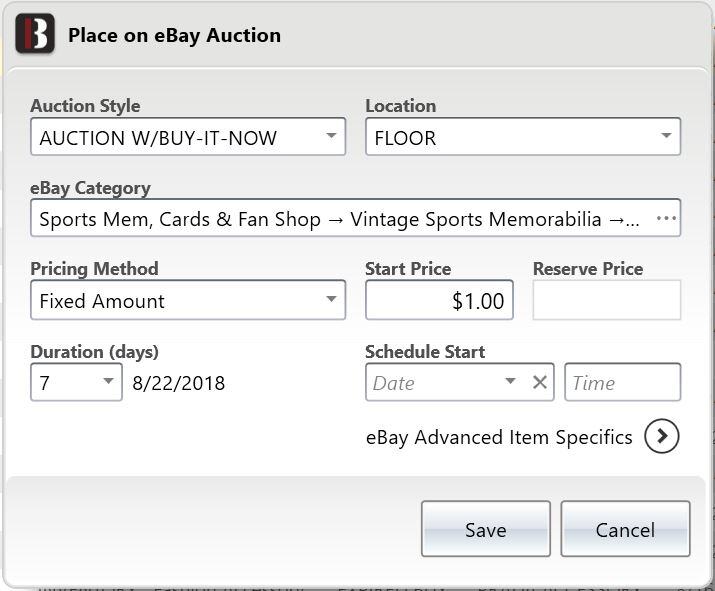Save the eBay auction settings

click(486, 529)
